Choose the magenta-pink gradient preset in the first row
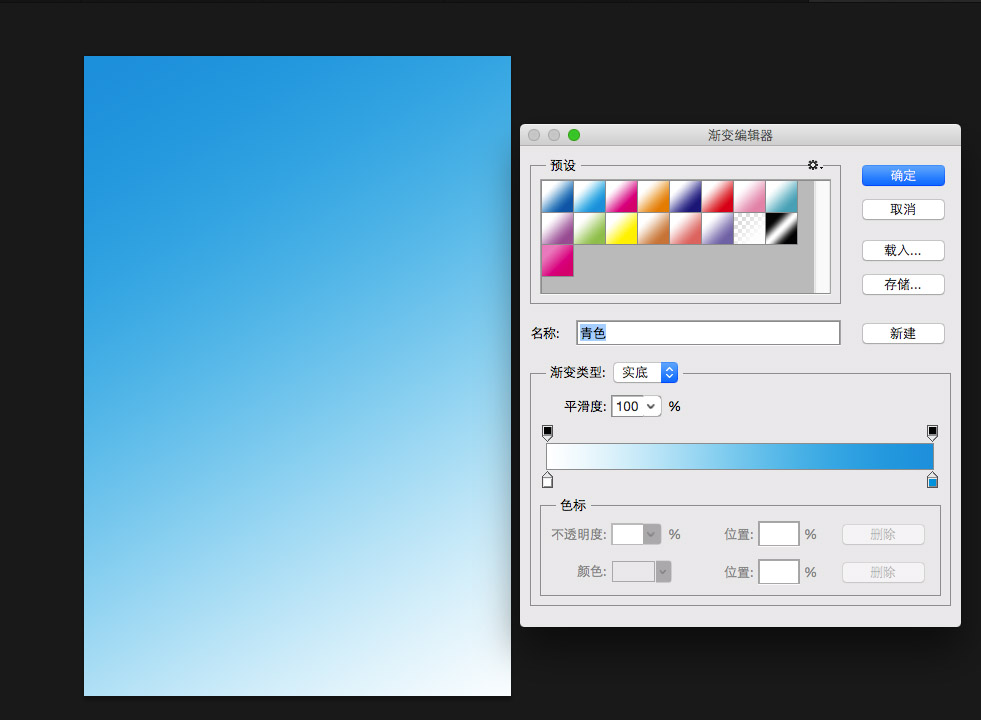This screenshot has width=981, height=720. click(621, 196)
